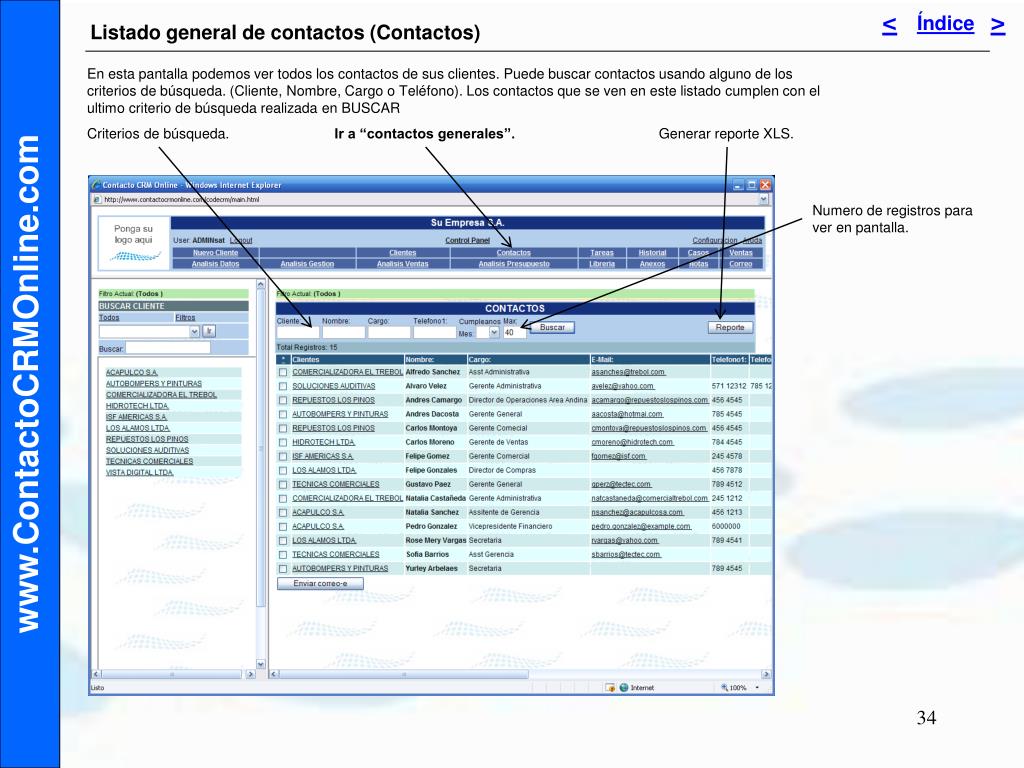Viewport: 1024px width, 768px height.
Task: Click the Todos link under BUSCAR CLIENTE
Action: (x=109, y=318)
